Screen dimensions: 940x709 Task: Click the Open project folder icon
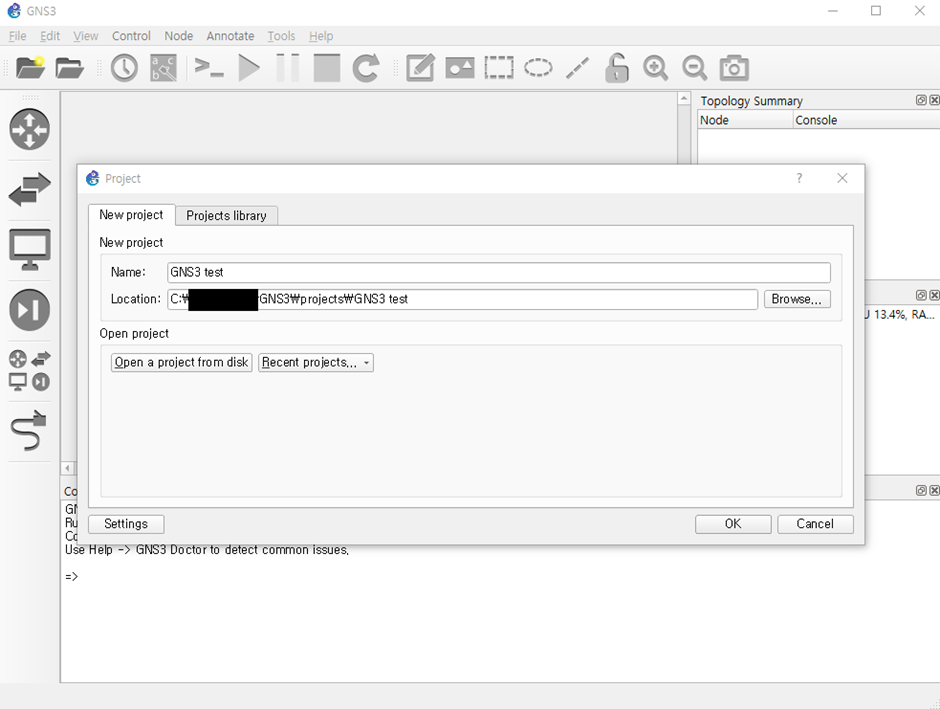[x=70, y=68]
